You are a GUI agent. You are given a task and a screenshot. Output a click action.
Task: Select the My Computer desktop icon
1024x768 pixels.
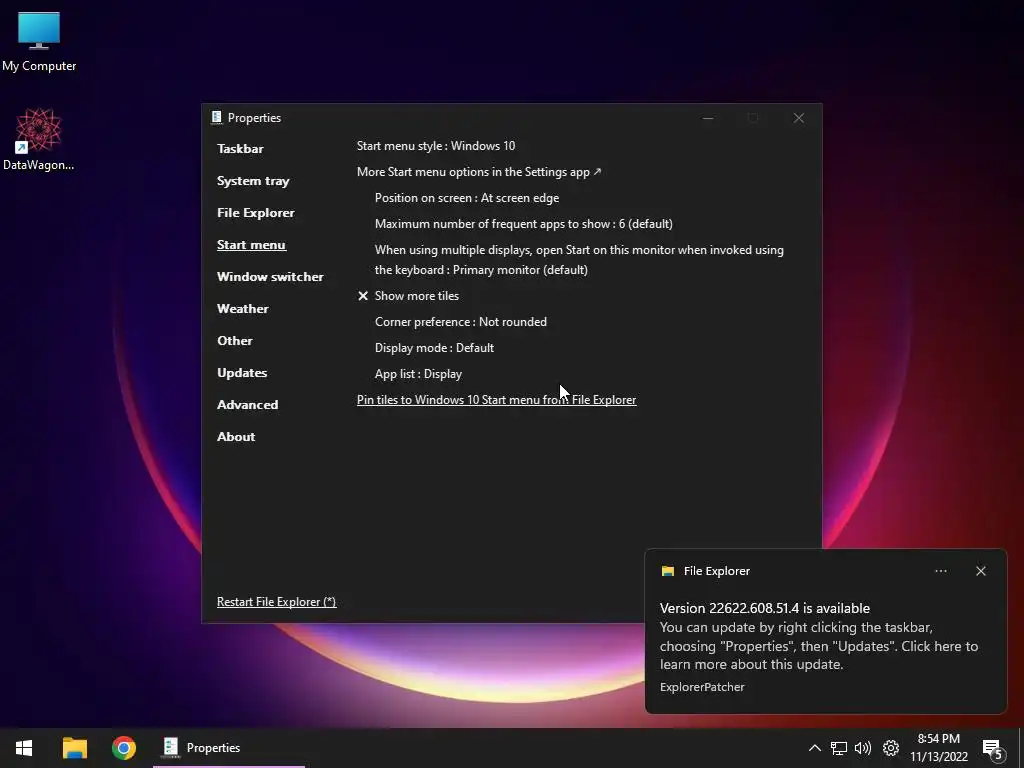tap(39, 42)
